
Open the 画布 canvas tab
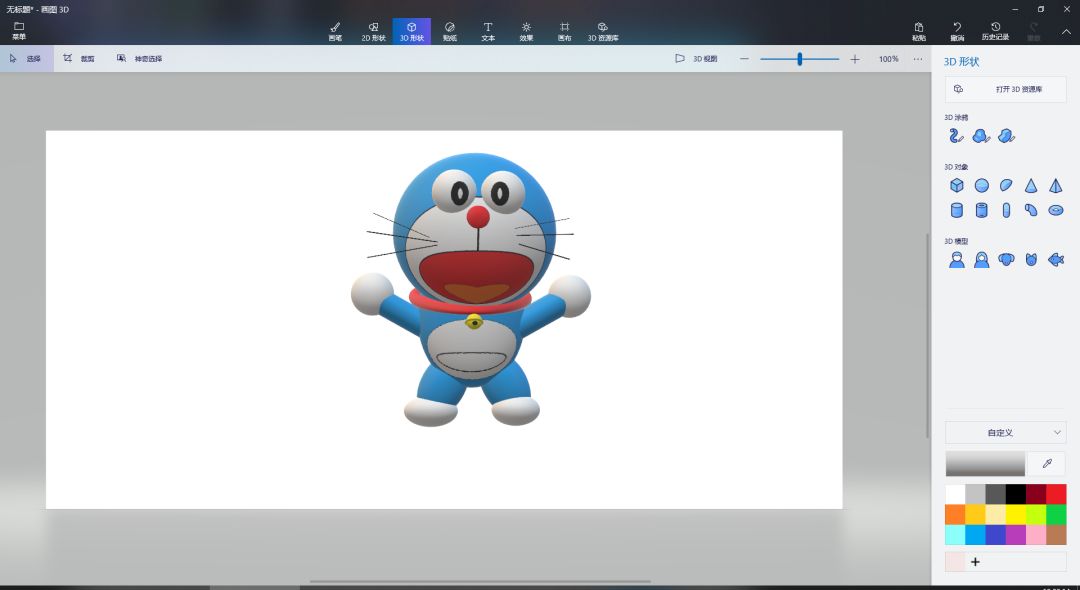564,32
